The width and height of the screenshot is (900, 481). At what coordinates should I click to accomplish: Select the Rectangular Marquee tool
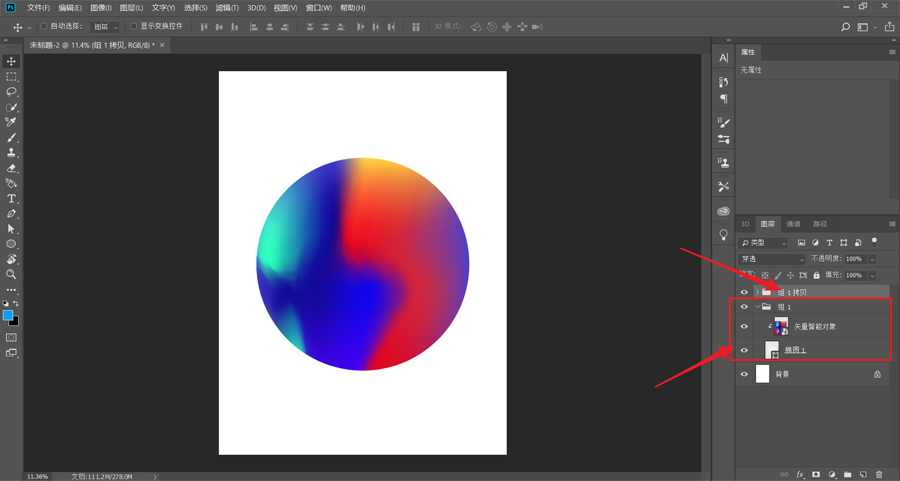(x=12, y=76)
